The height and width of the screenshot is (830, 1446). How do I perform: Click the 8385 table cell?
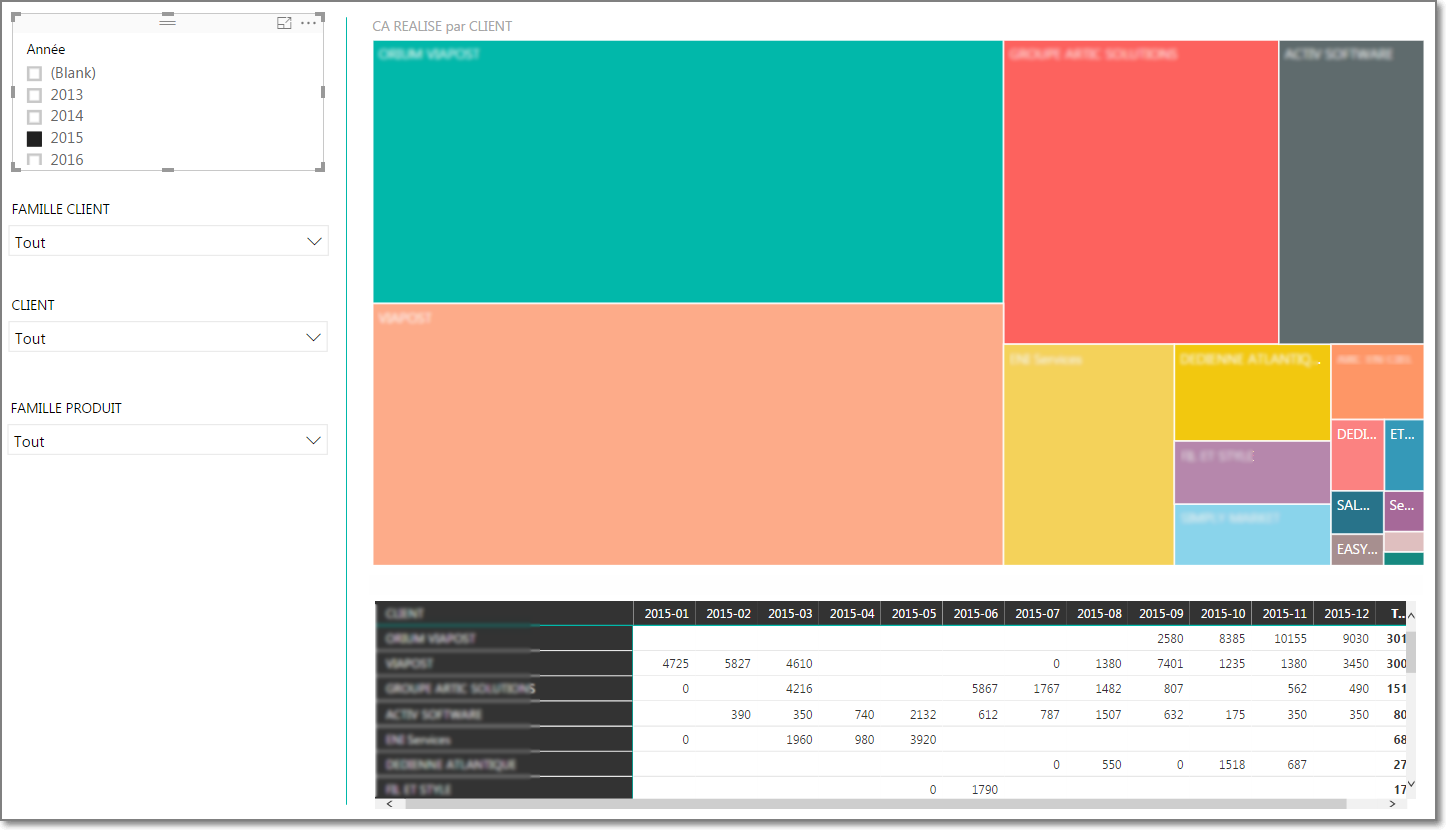pyautogui.click(x=1231, y=638)
